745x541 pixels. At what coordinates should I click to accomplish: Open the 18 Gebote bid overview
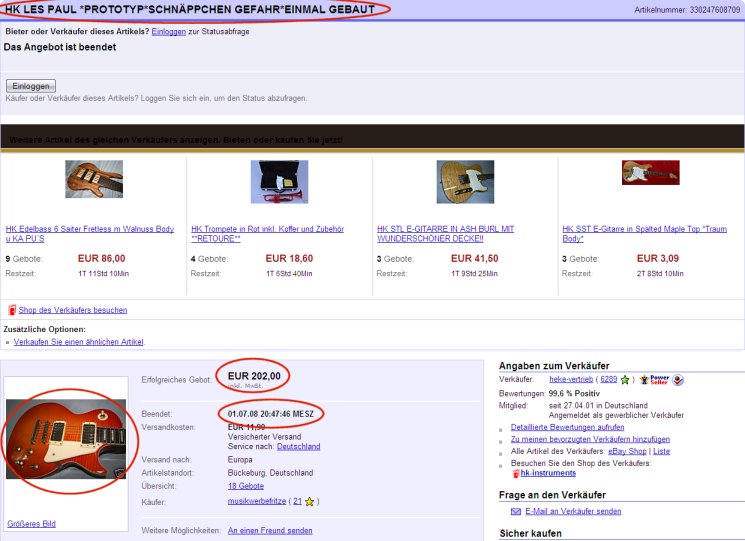coord(246,486)
